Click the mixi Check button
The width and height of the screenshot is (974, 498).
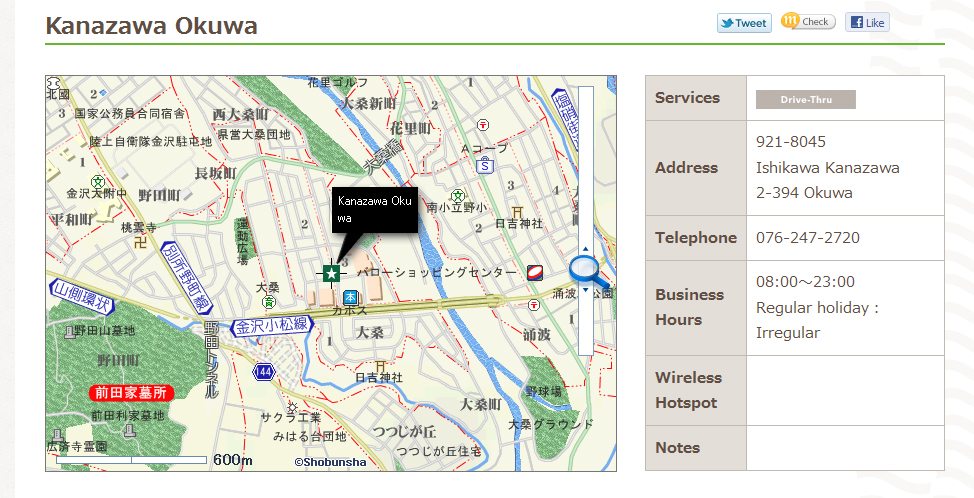pos(807,22)
